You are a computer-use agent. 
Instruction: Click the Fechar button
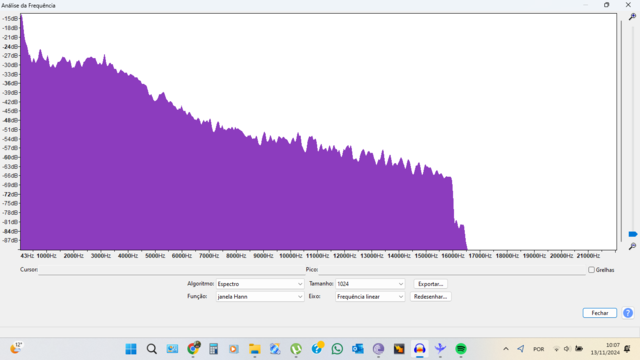[x=600, y=313]
